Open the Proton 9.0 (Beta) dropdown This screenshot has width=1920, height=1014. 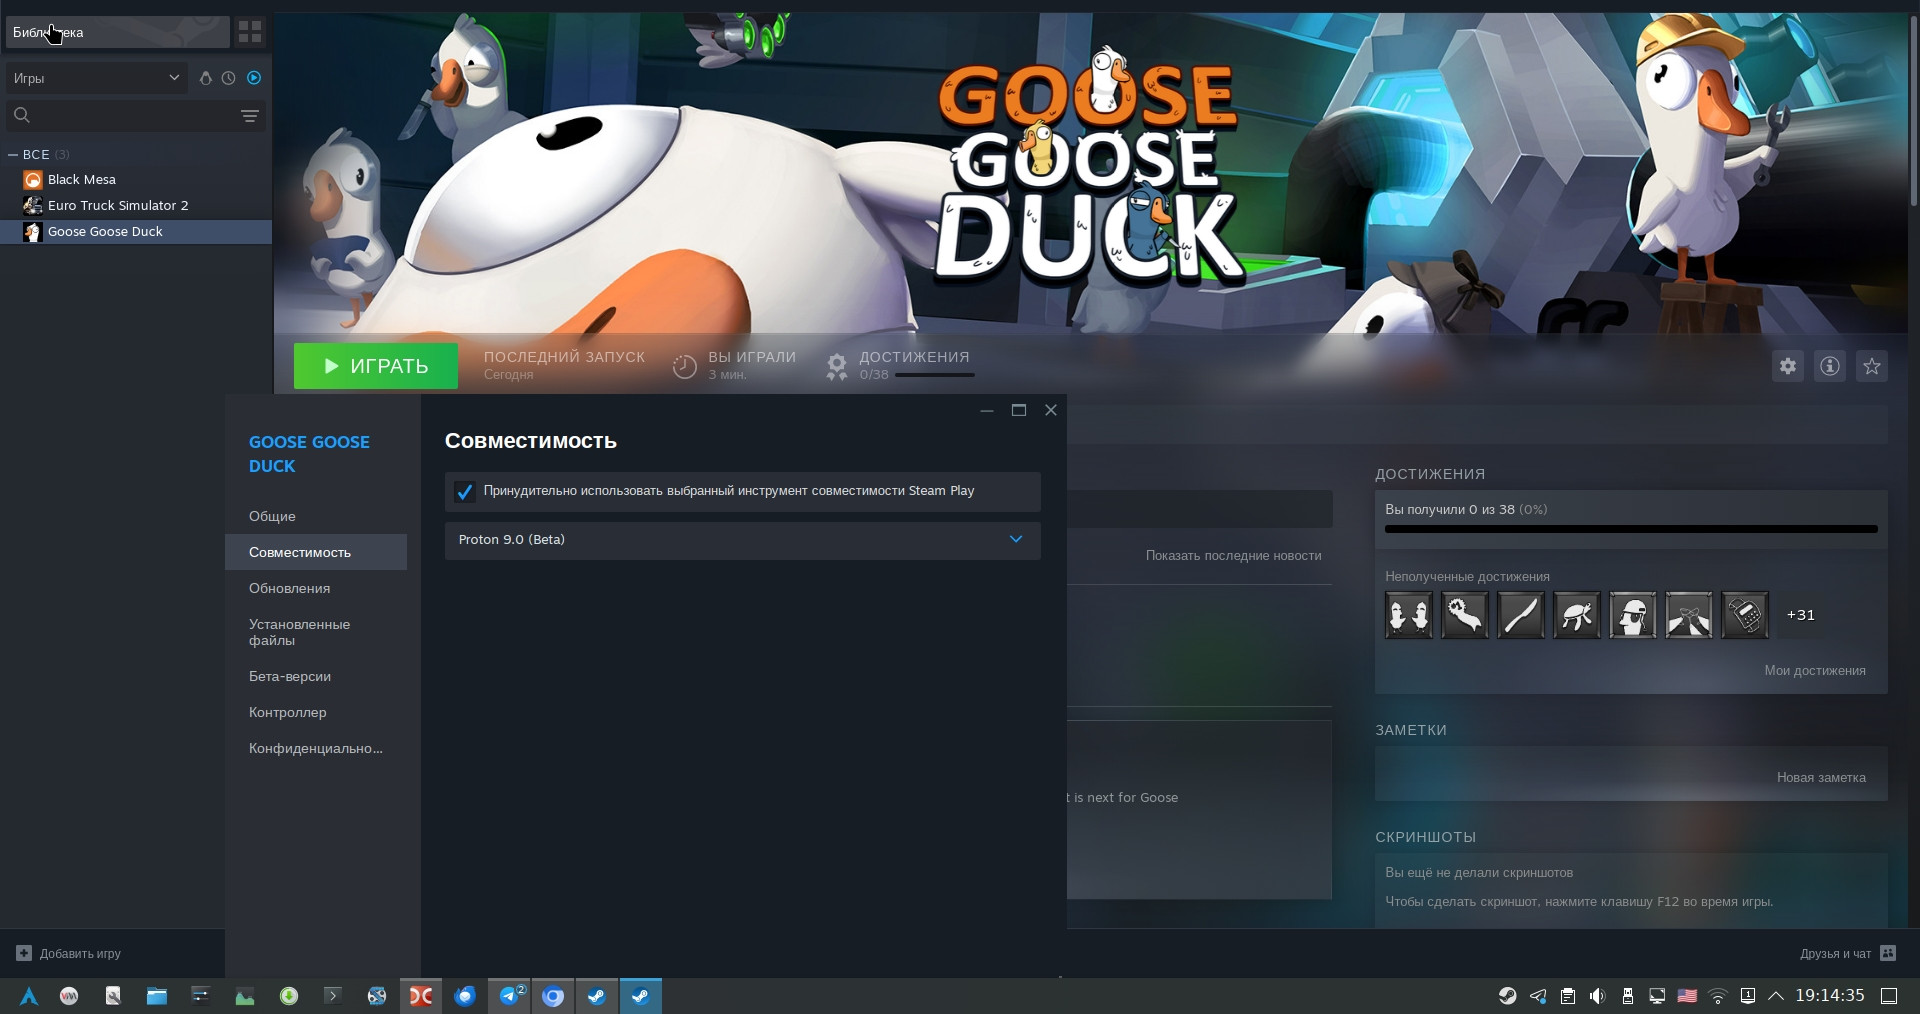pyautogui.click(x=743, y=540)
